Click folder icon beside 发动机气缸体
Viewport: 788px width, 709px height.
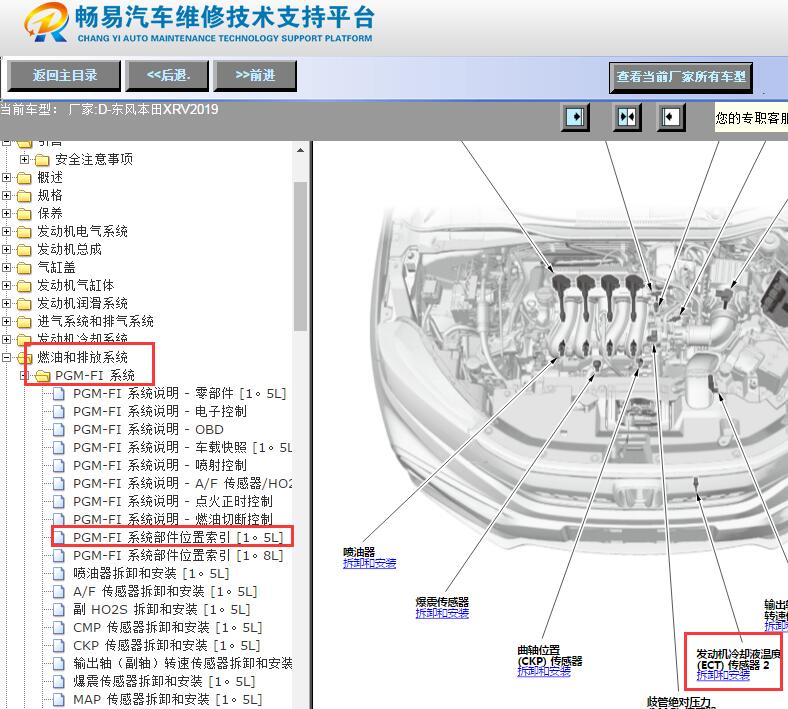pyautogui.click(x=24, y=286)
